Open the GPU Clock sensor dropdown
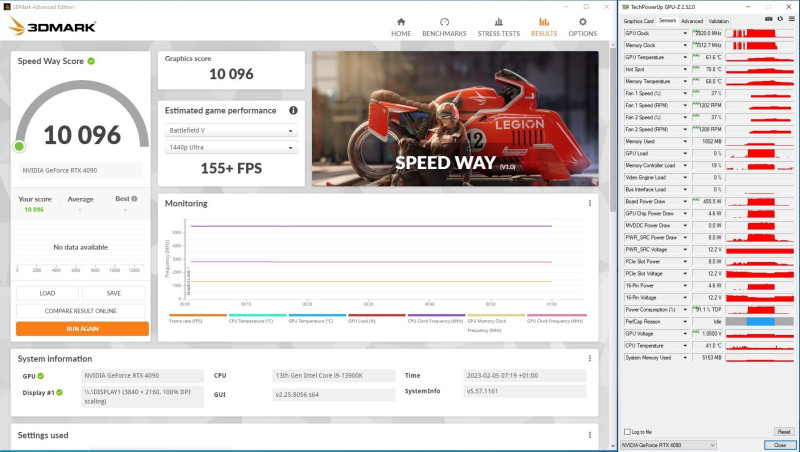This screenshot has height=452, width=800. (685, 33)
